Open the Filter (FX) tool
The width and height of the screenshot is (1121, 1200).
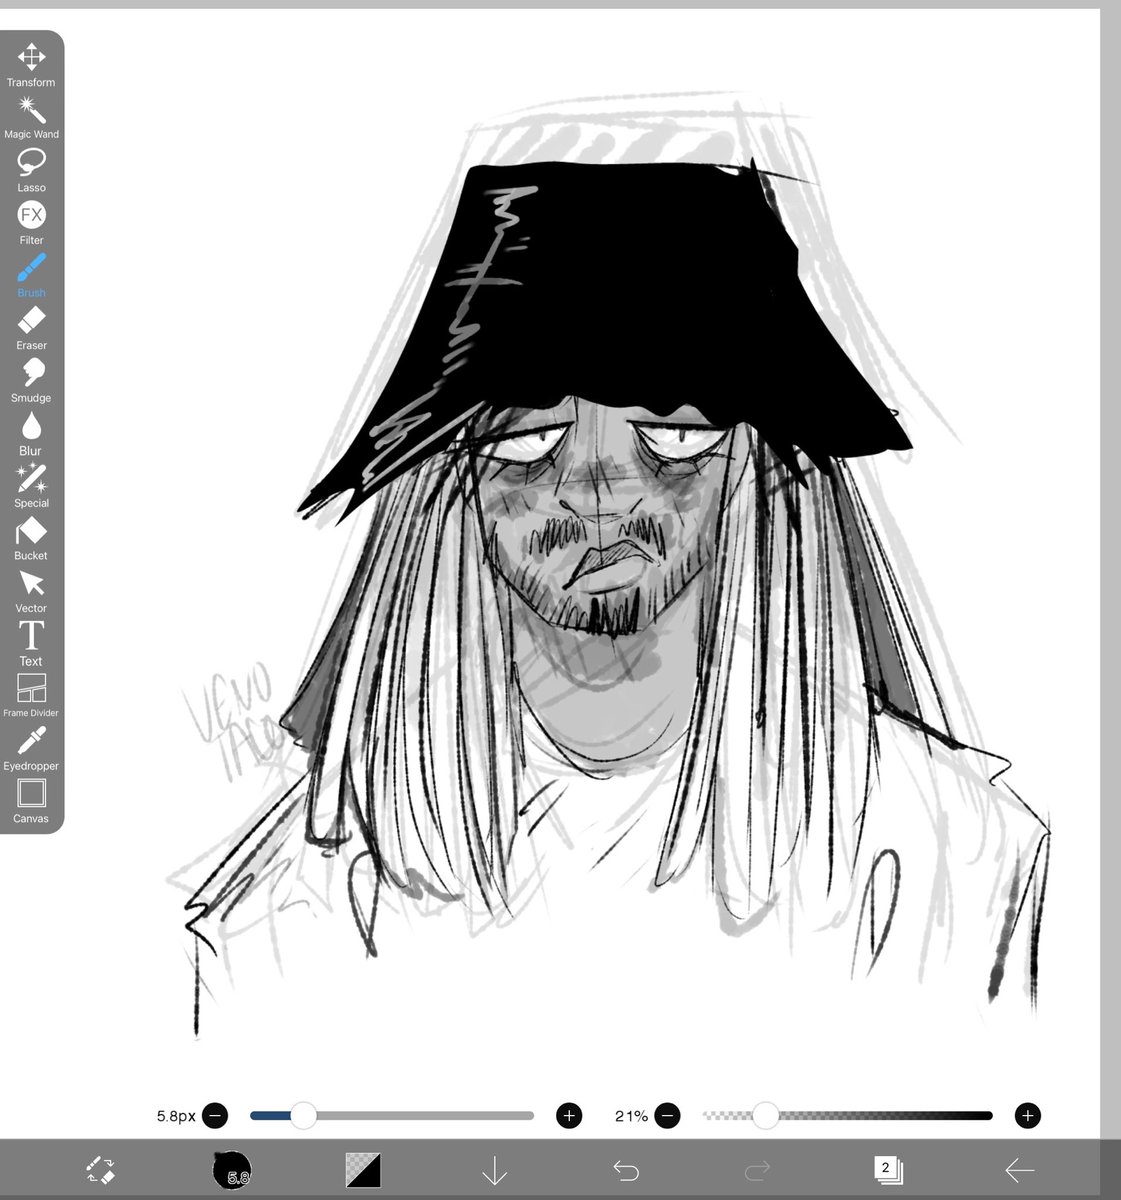(x=31, y=224)
